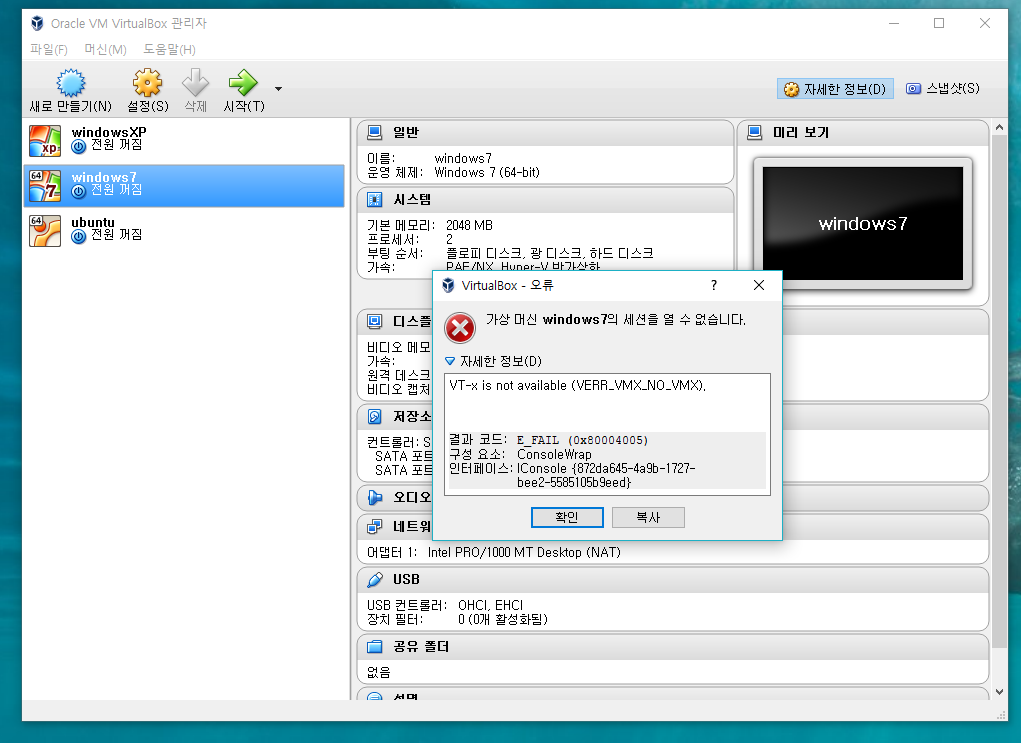
Task: Click the General (일반) section icon
Action: pyautogui.click(x=374, y=132)
